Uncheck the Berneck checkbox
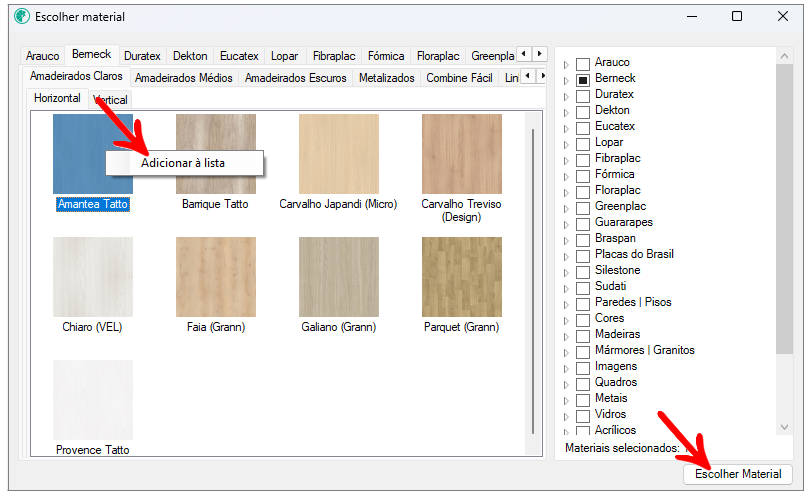Image resolution: width=809 pixels, height=495 pixels. pos(583,81)
